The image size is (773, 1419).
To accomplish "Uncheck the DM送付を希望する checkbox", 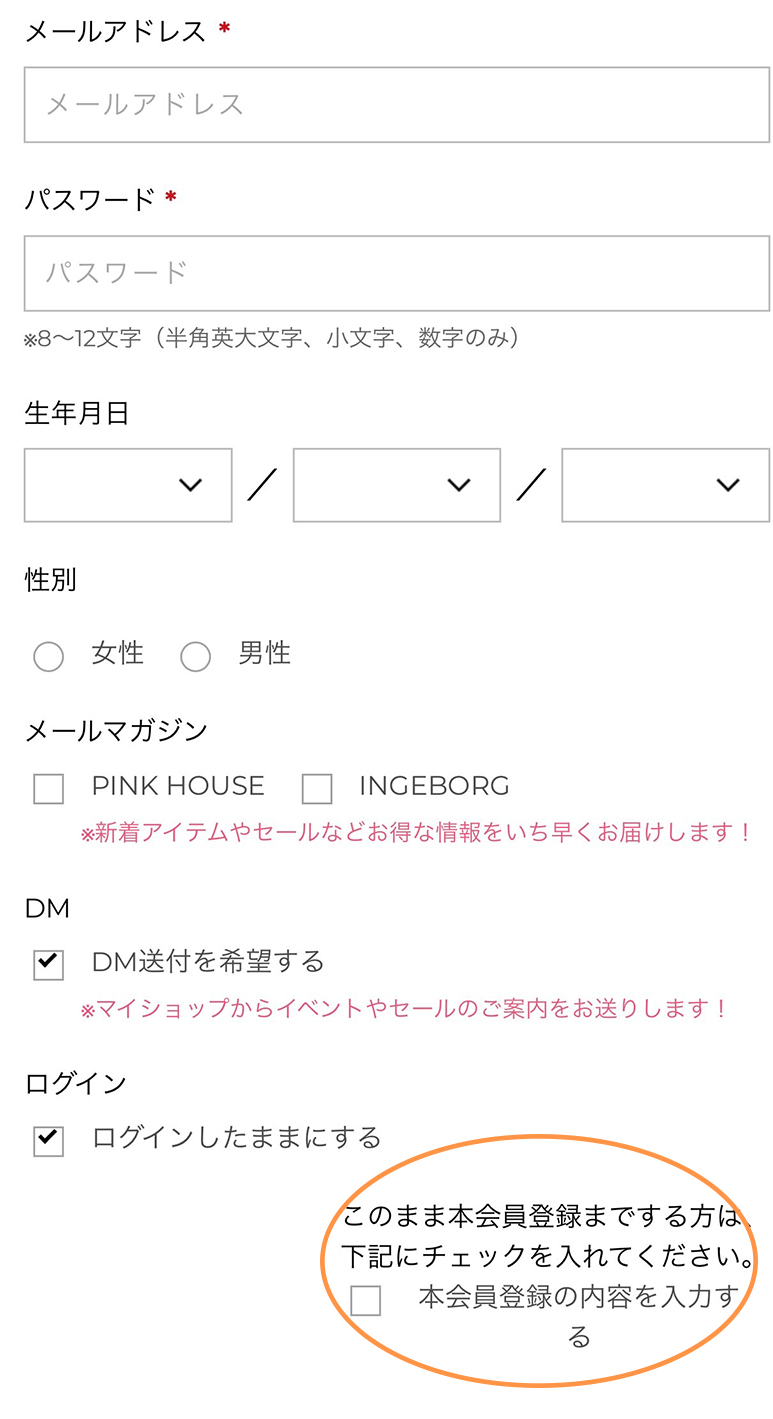I will pos(48,965).
